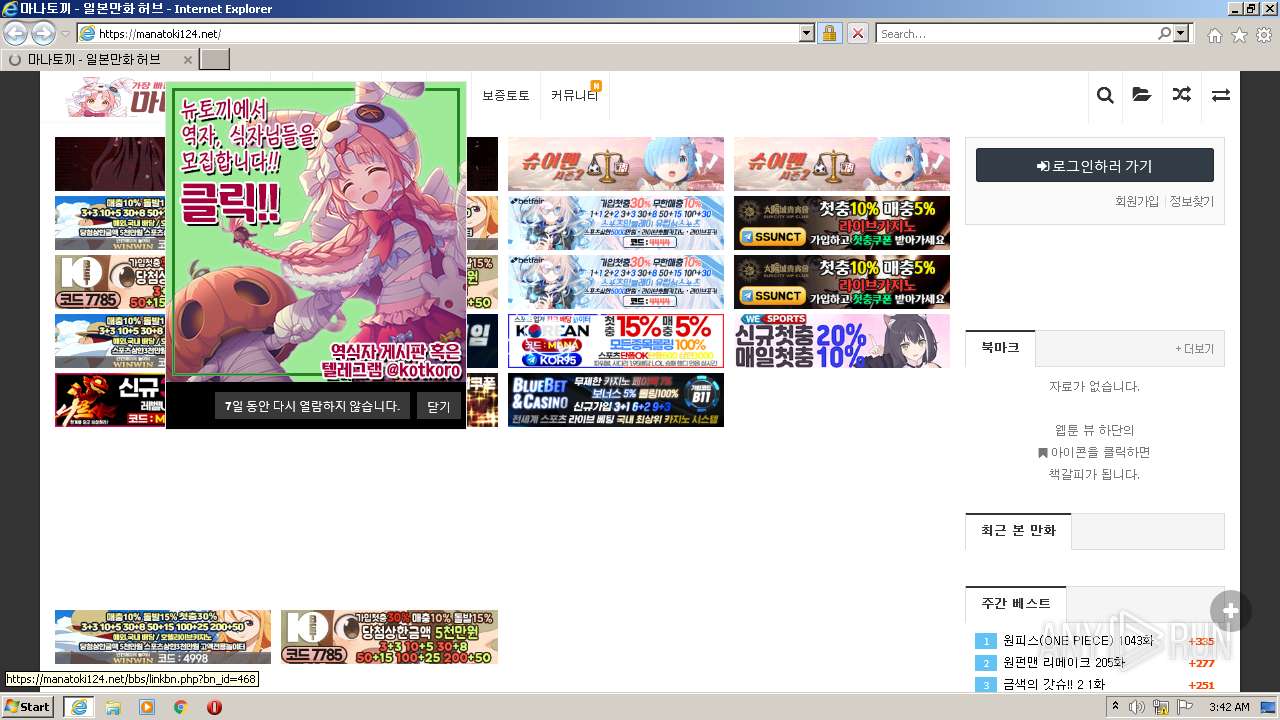Stop page loading with the X button

point(857,33)
